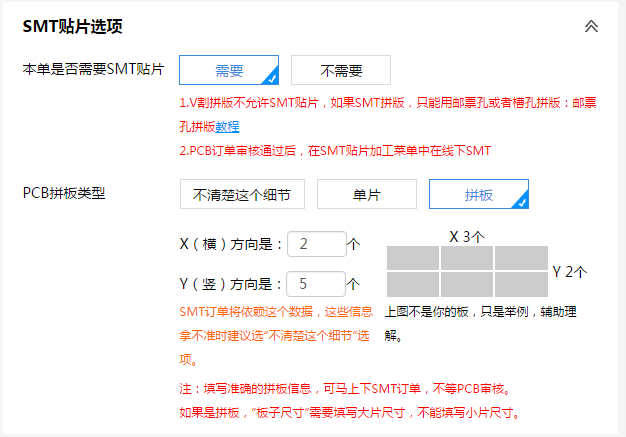The height and width of the screenshot is (437, 626).
Task: Choose 拼板 as PCB panel type
Action: 478,195
